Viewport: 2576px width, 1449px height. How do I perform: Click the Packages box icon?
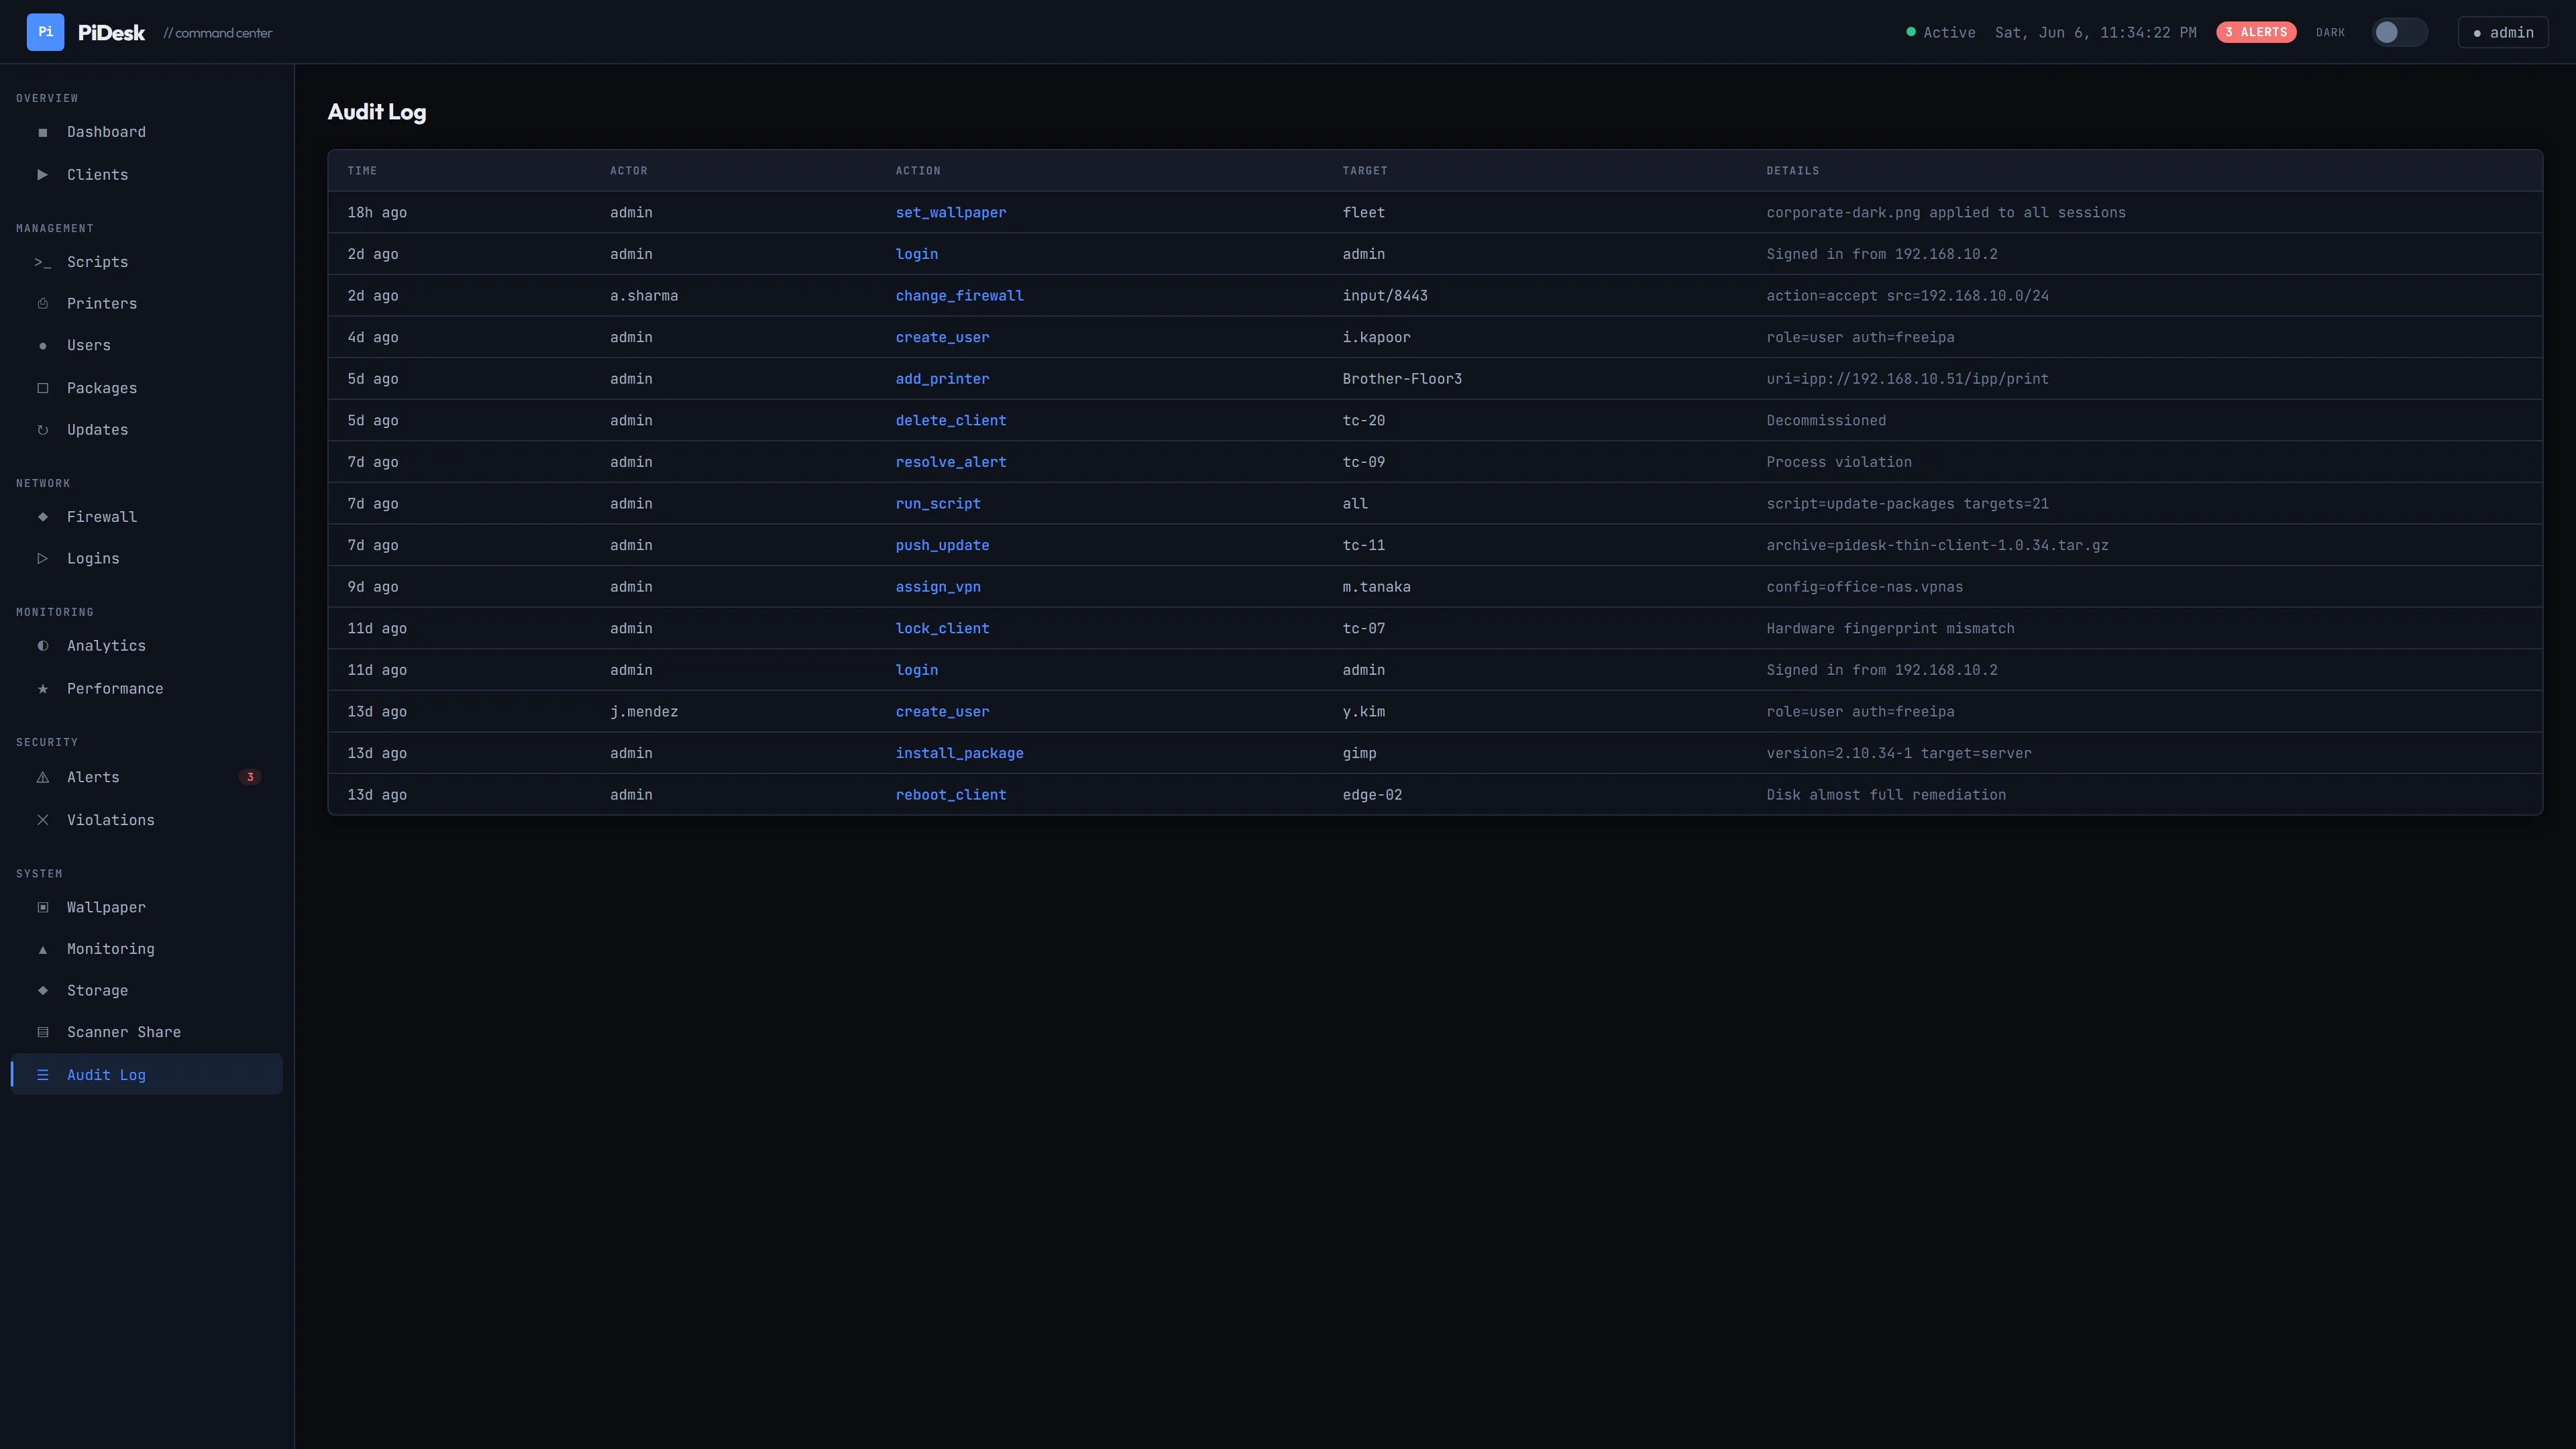click(42, 388)
